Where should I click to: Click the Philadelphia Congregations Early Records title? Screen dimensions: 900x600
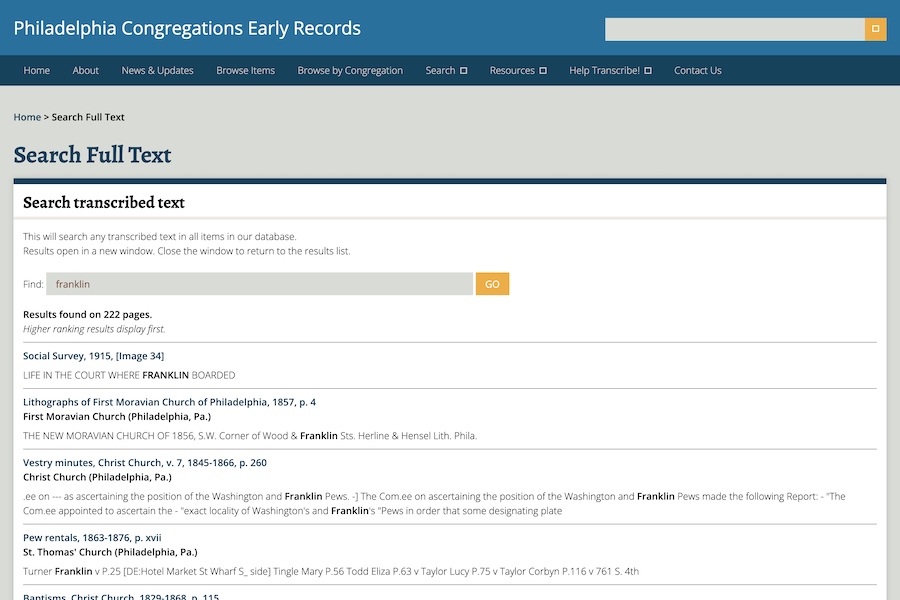coord(187,28)
